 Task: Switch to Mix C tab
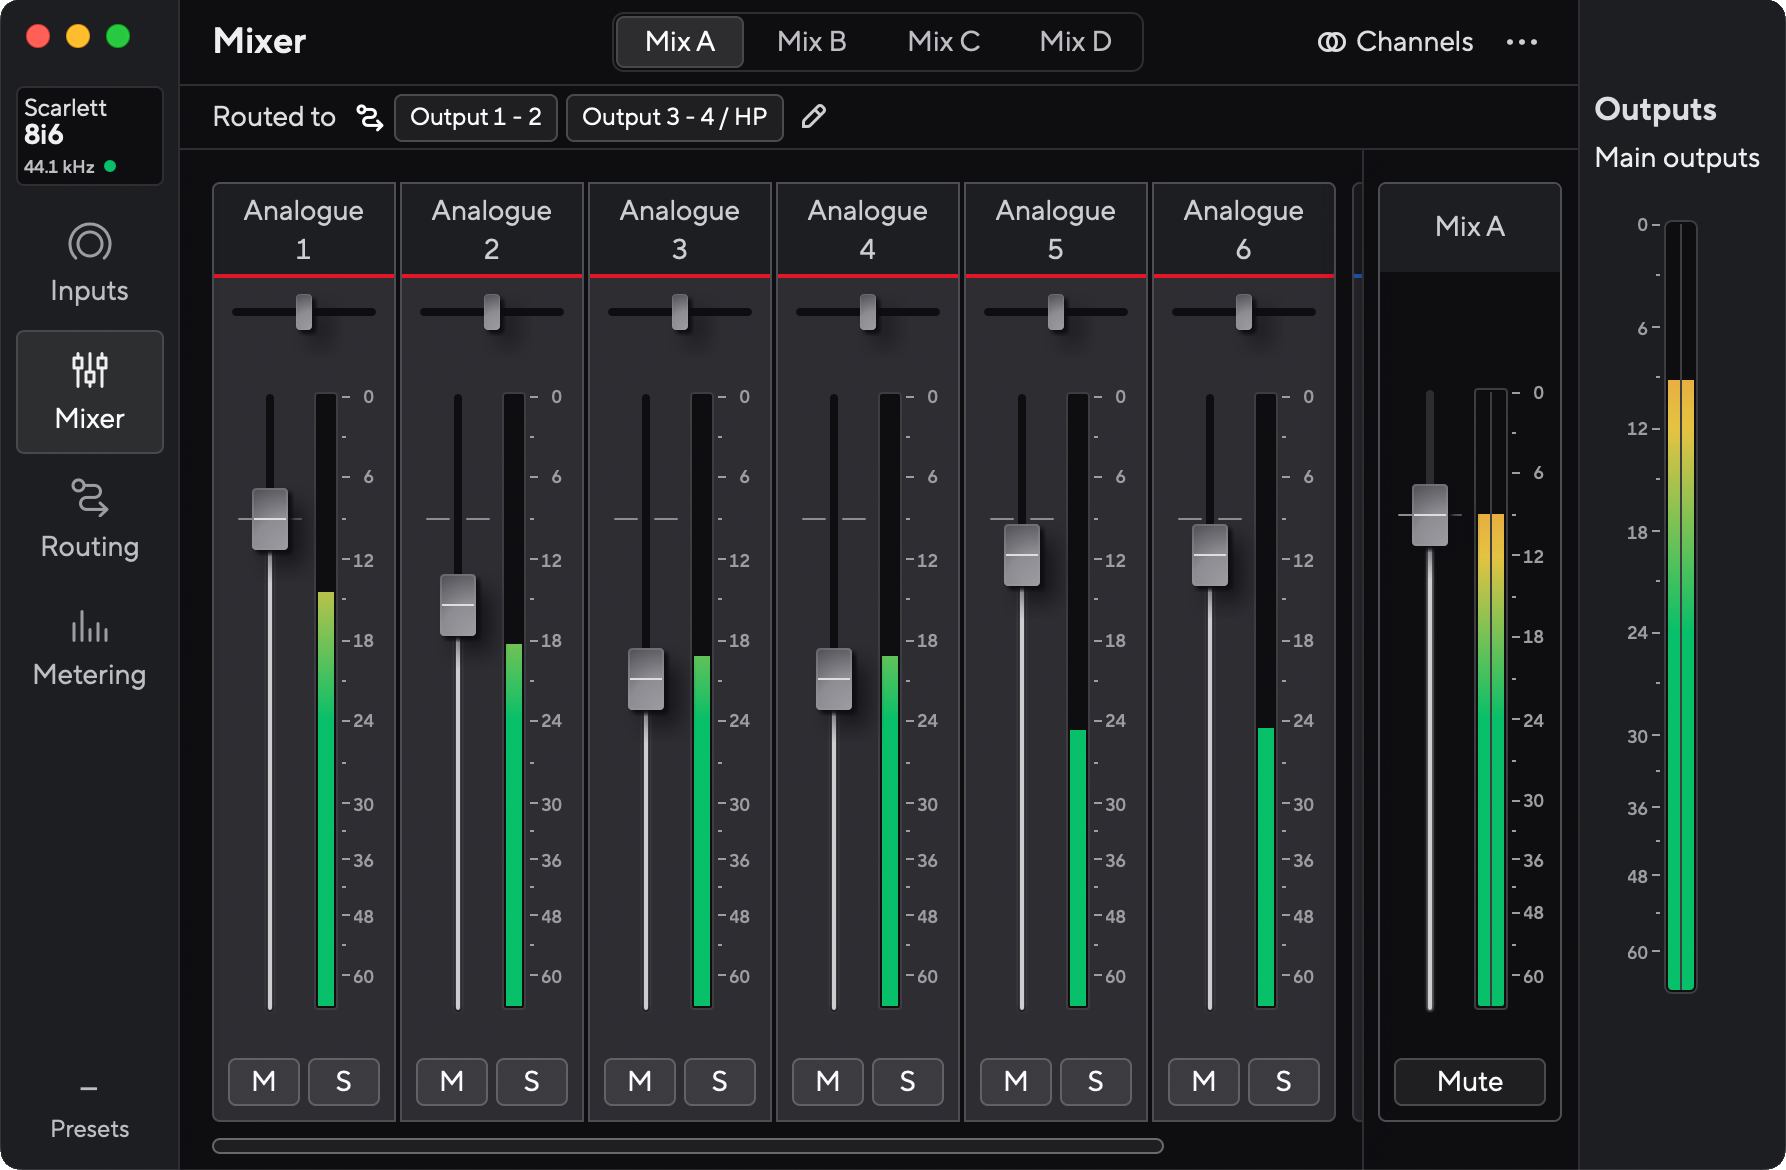click(x=944, y=42)
